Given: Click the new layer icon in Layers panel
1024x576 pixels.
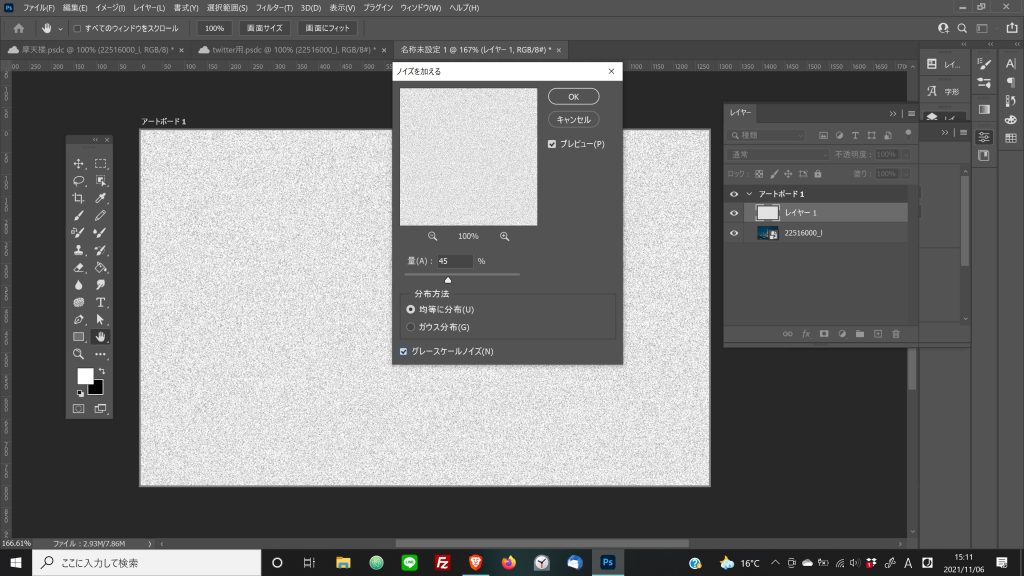Looking at the screenshot, I should 878,333.
